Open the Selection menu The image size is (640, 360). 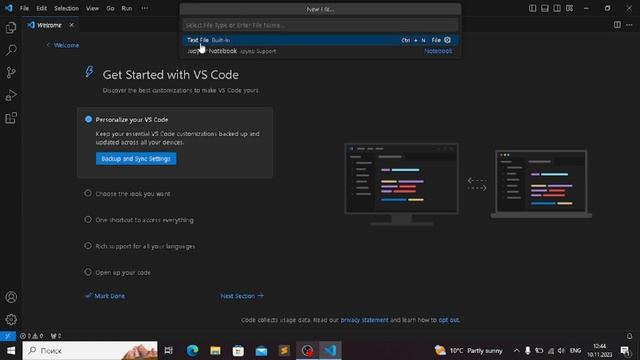(x=66, y=8)
